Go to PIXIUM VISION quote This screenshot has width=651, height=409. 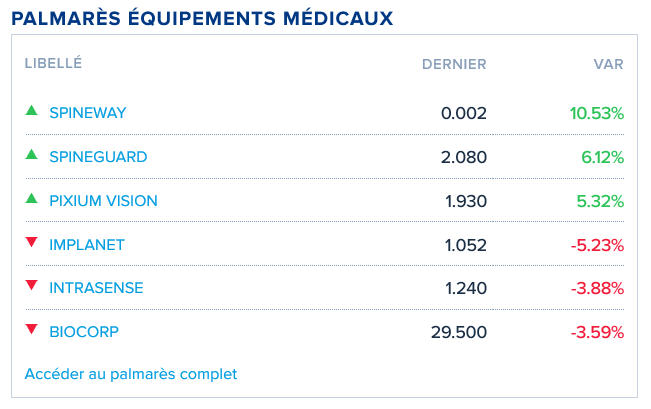[103, 201]
